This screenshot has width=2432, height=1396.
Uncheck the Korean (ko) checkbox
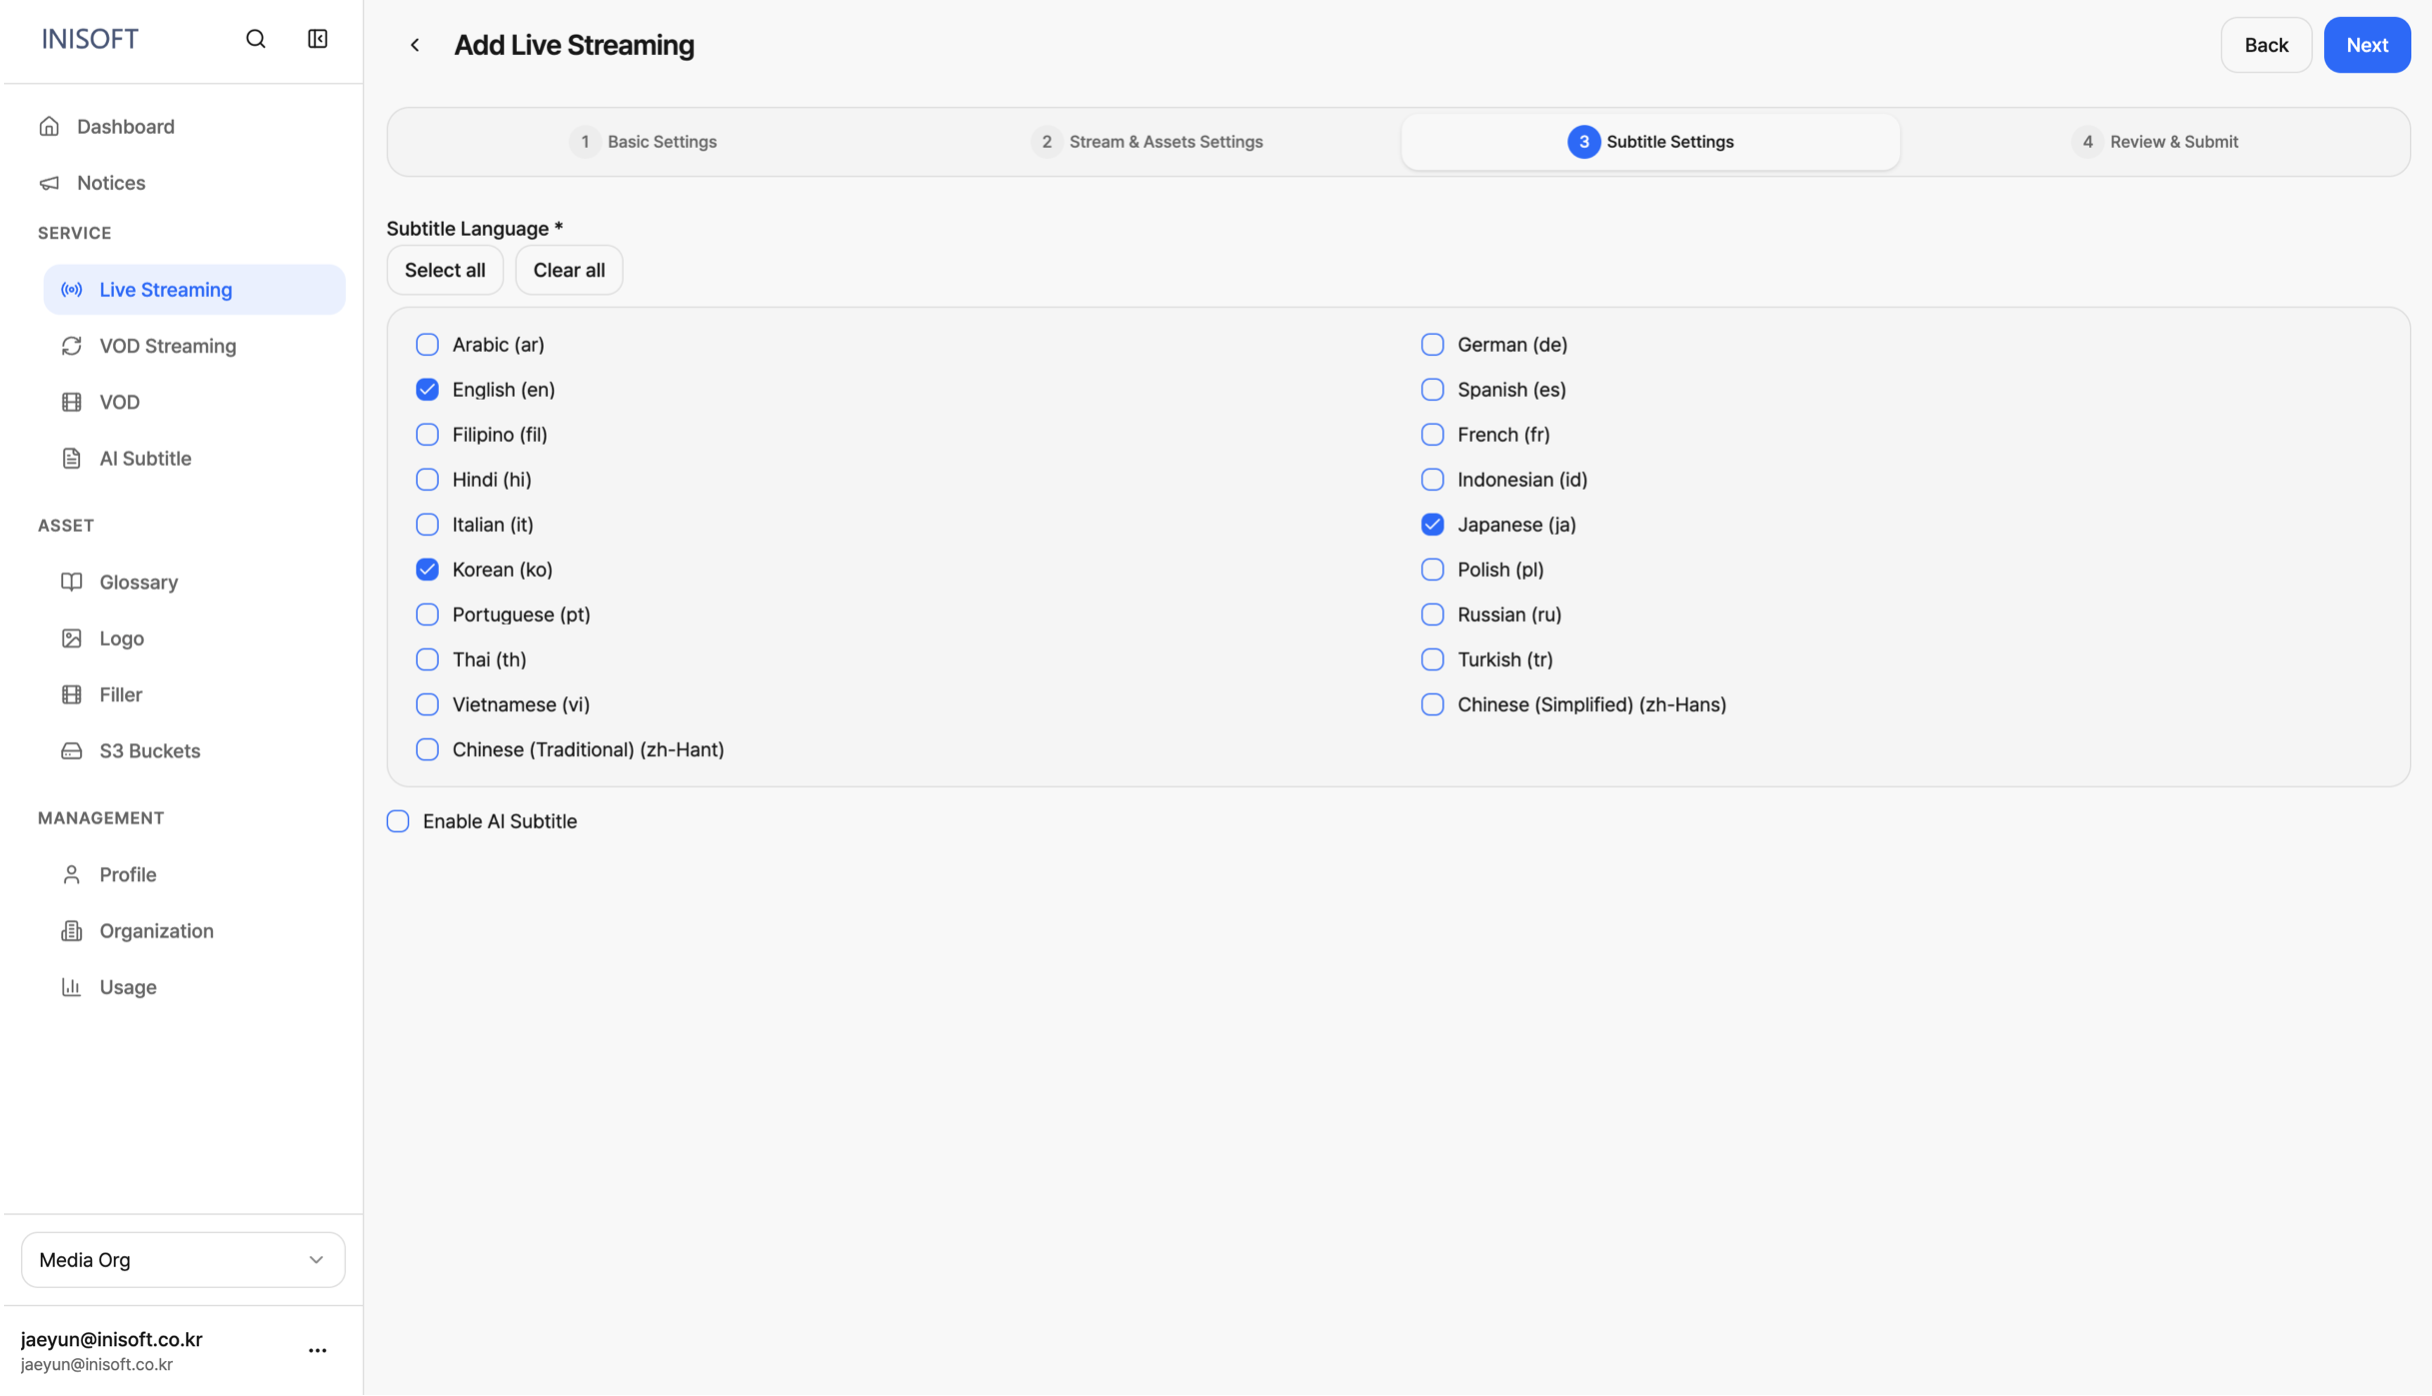tap(427, 569)
